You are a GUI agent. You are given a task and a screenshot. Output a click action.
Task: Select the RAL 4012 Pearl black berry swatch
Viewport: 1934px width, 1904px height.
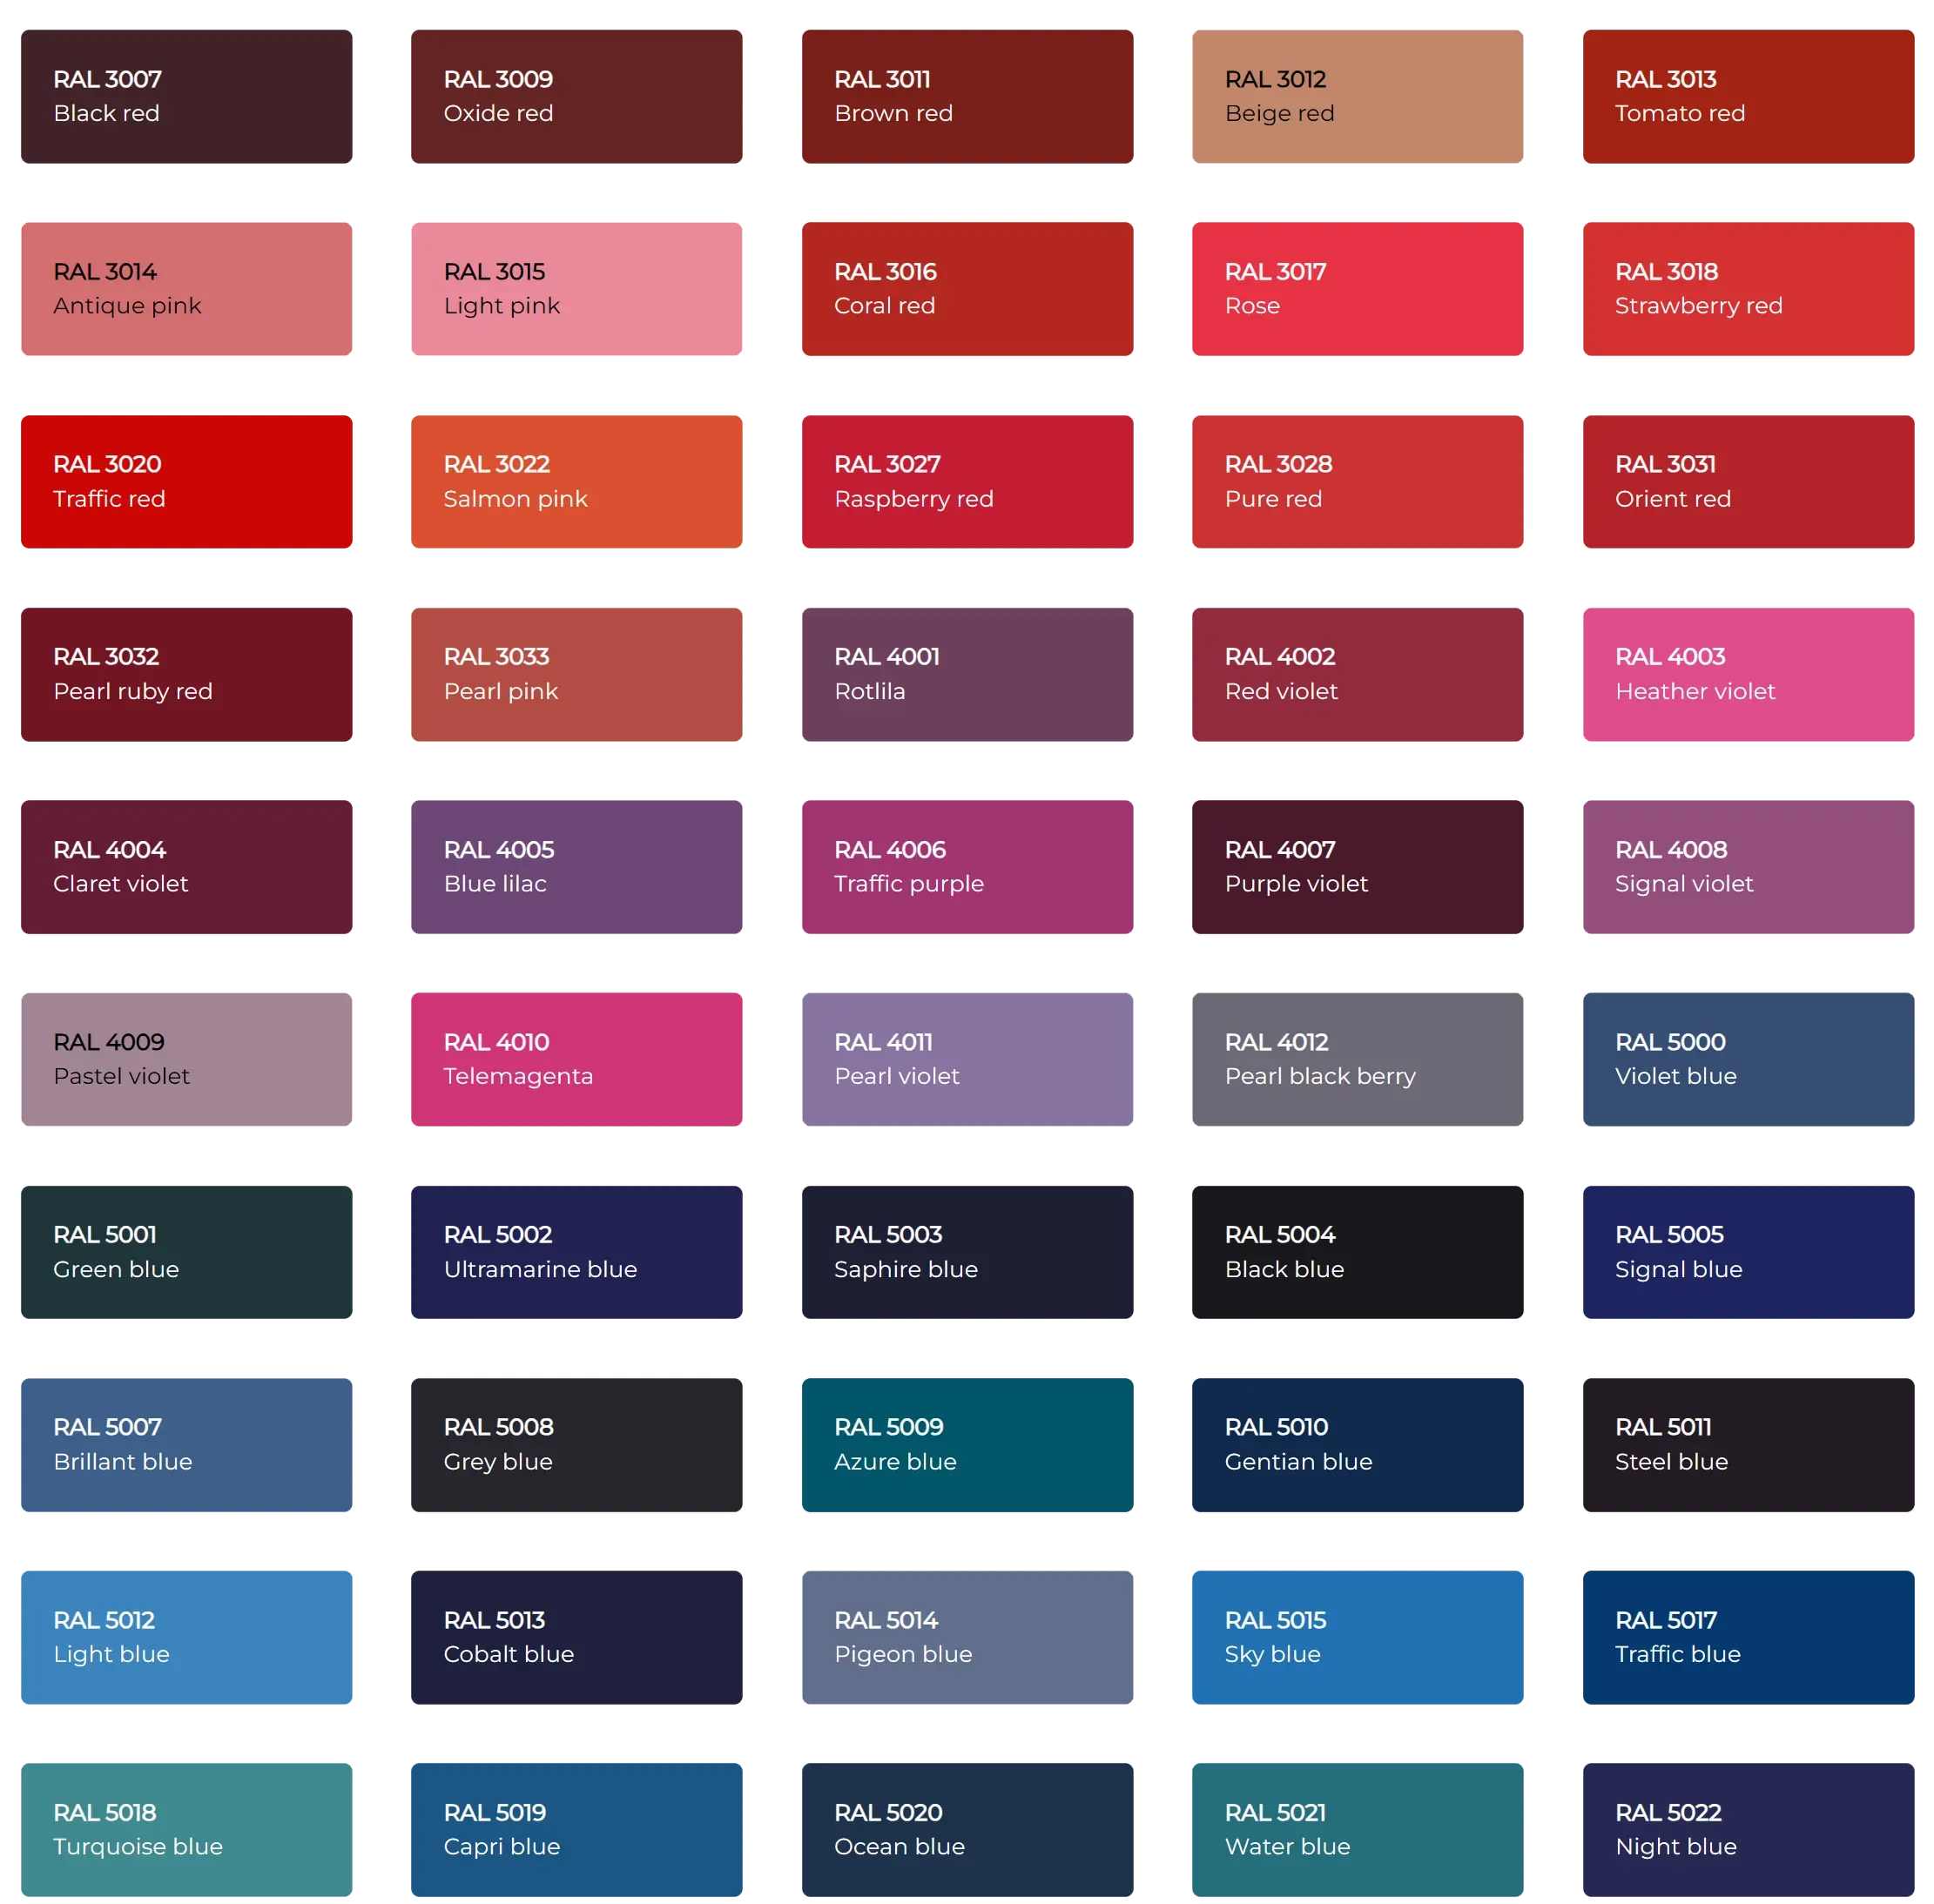(x=1357, y=1059)
